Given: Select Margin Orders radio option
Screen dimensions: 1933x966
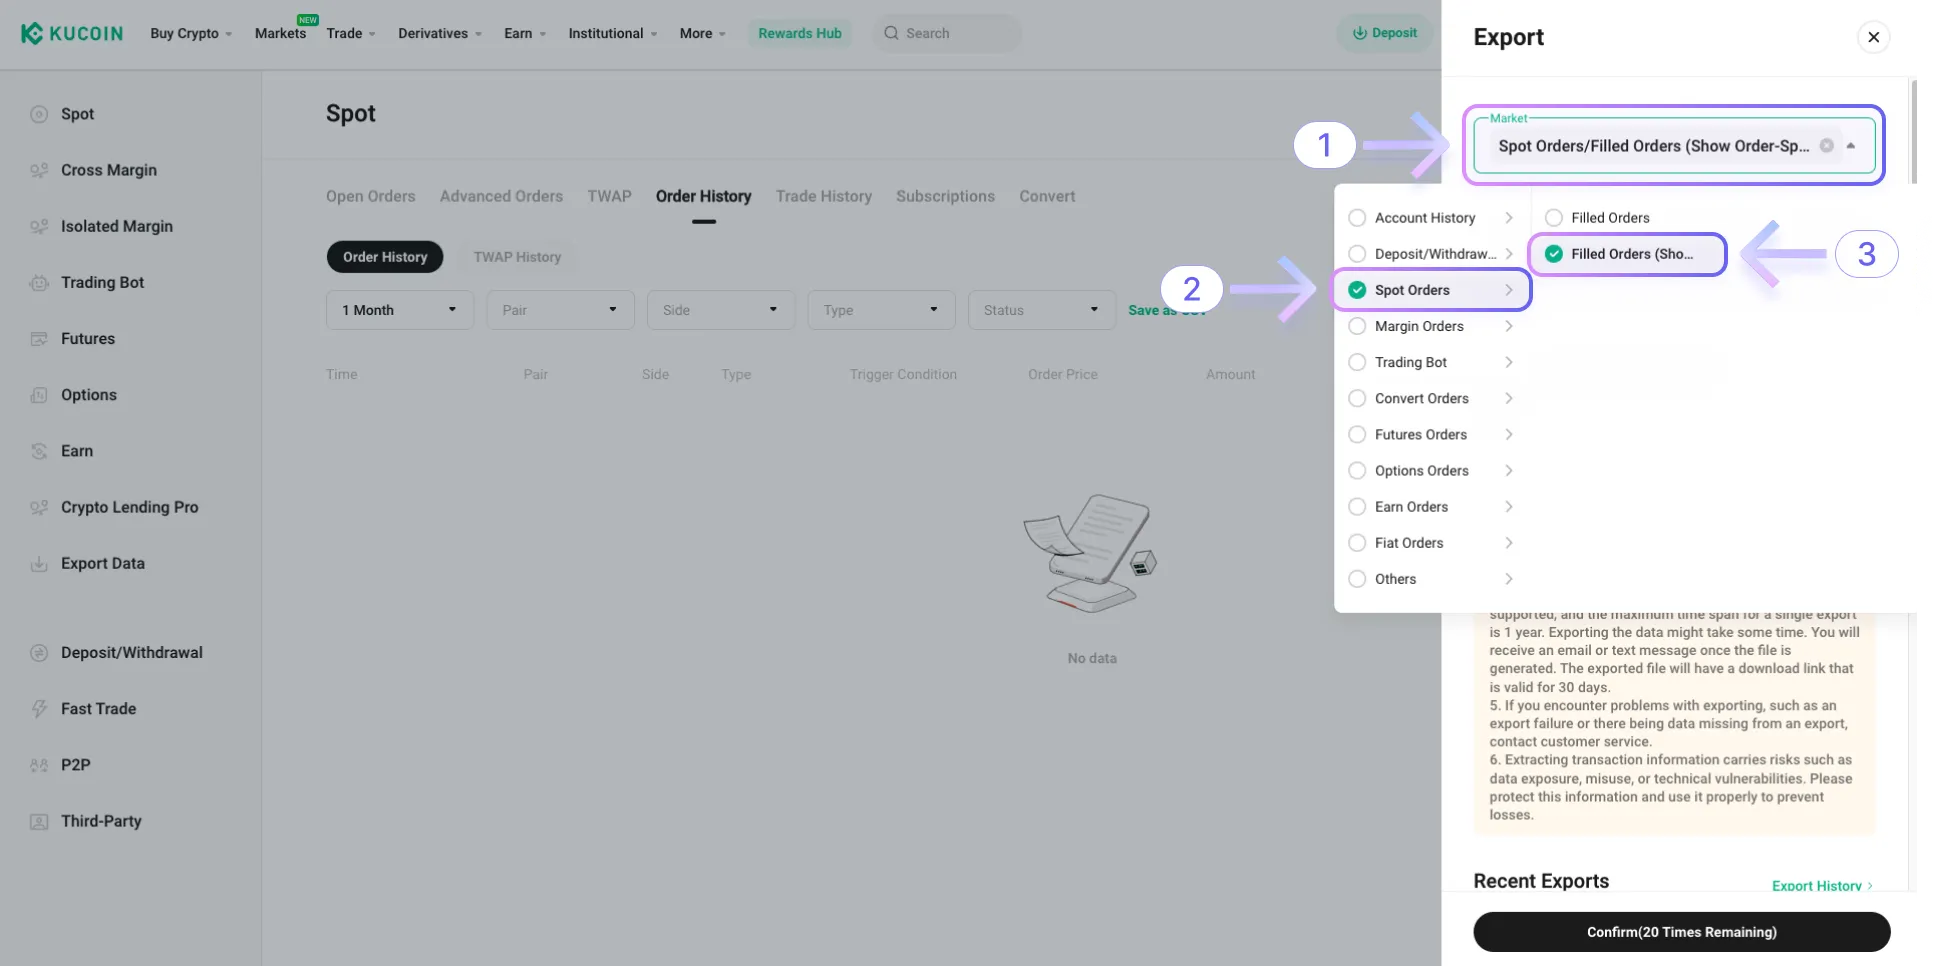Looking at the screenshot, I should [x=1357, y=326].
